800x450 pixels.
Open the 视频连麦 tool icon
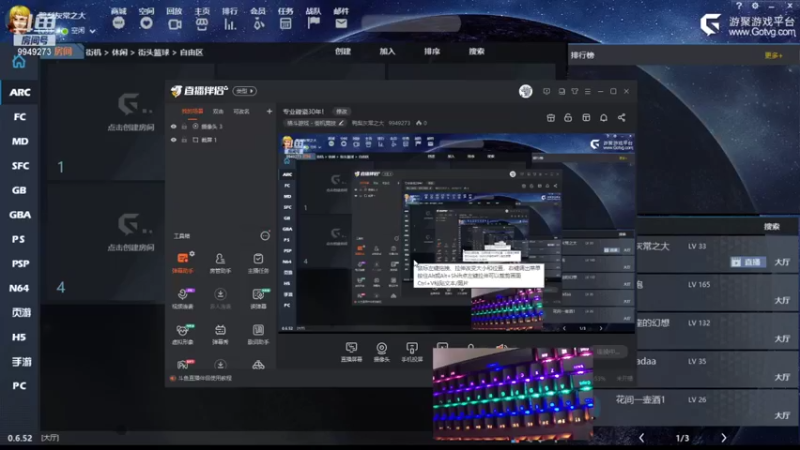pyautogui.click(x=183, y=298)
